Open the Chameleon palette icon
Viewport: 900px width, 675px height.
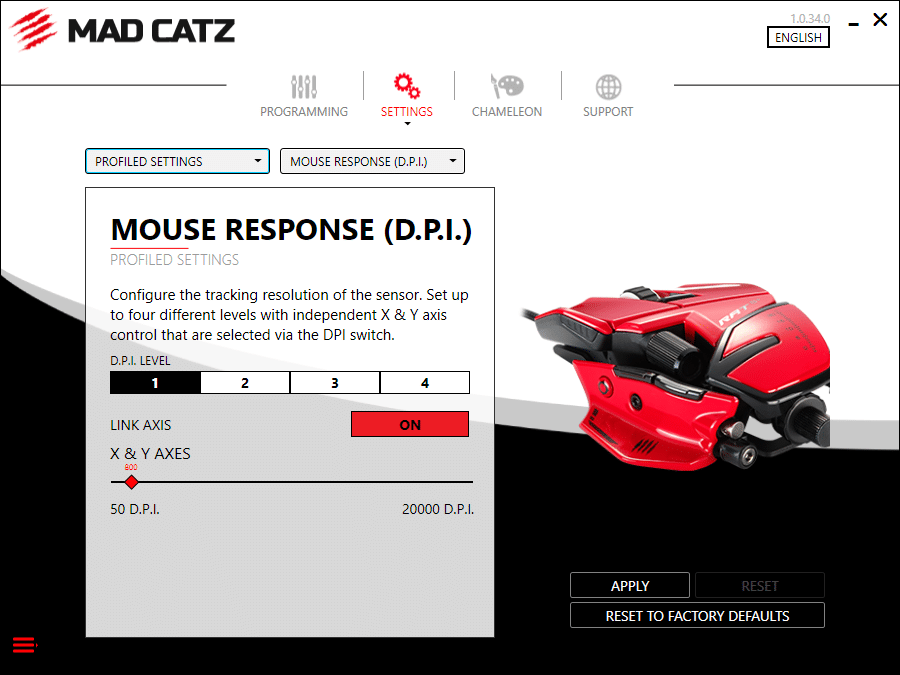tap(506, 86)
